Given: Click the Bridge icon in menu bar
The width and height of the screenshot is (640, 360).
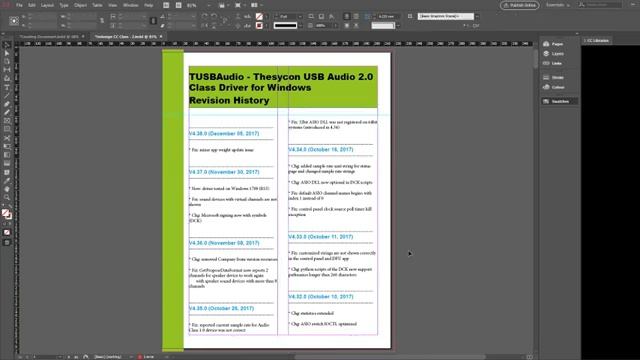Looking at the screenshot, I should pyautogui.click(x=166, y=5).
